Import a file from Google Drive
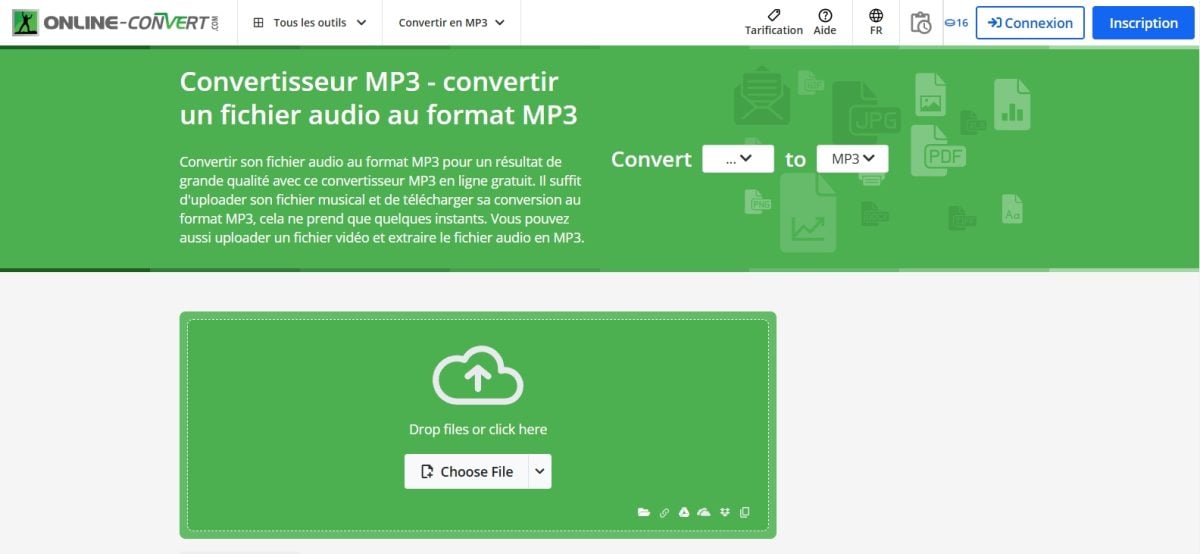This screenshot has height=554, width=1200. [x=684, y=512]
